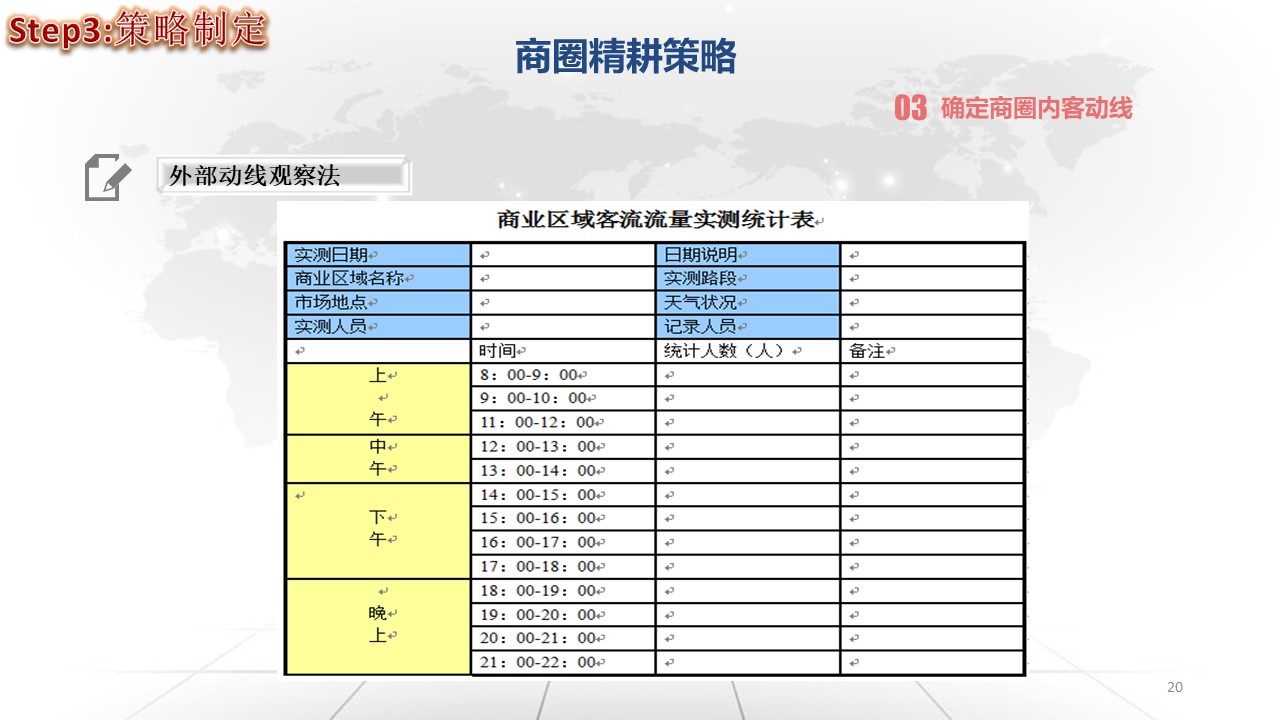Click the table title 商业区域客流流量实测统计表
This screenshot has width=1280, height=720.
[654, 221]
